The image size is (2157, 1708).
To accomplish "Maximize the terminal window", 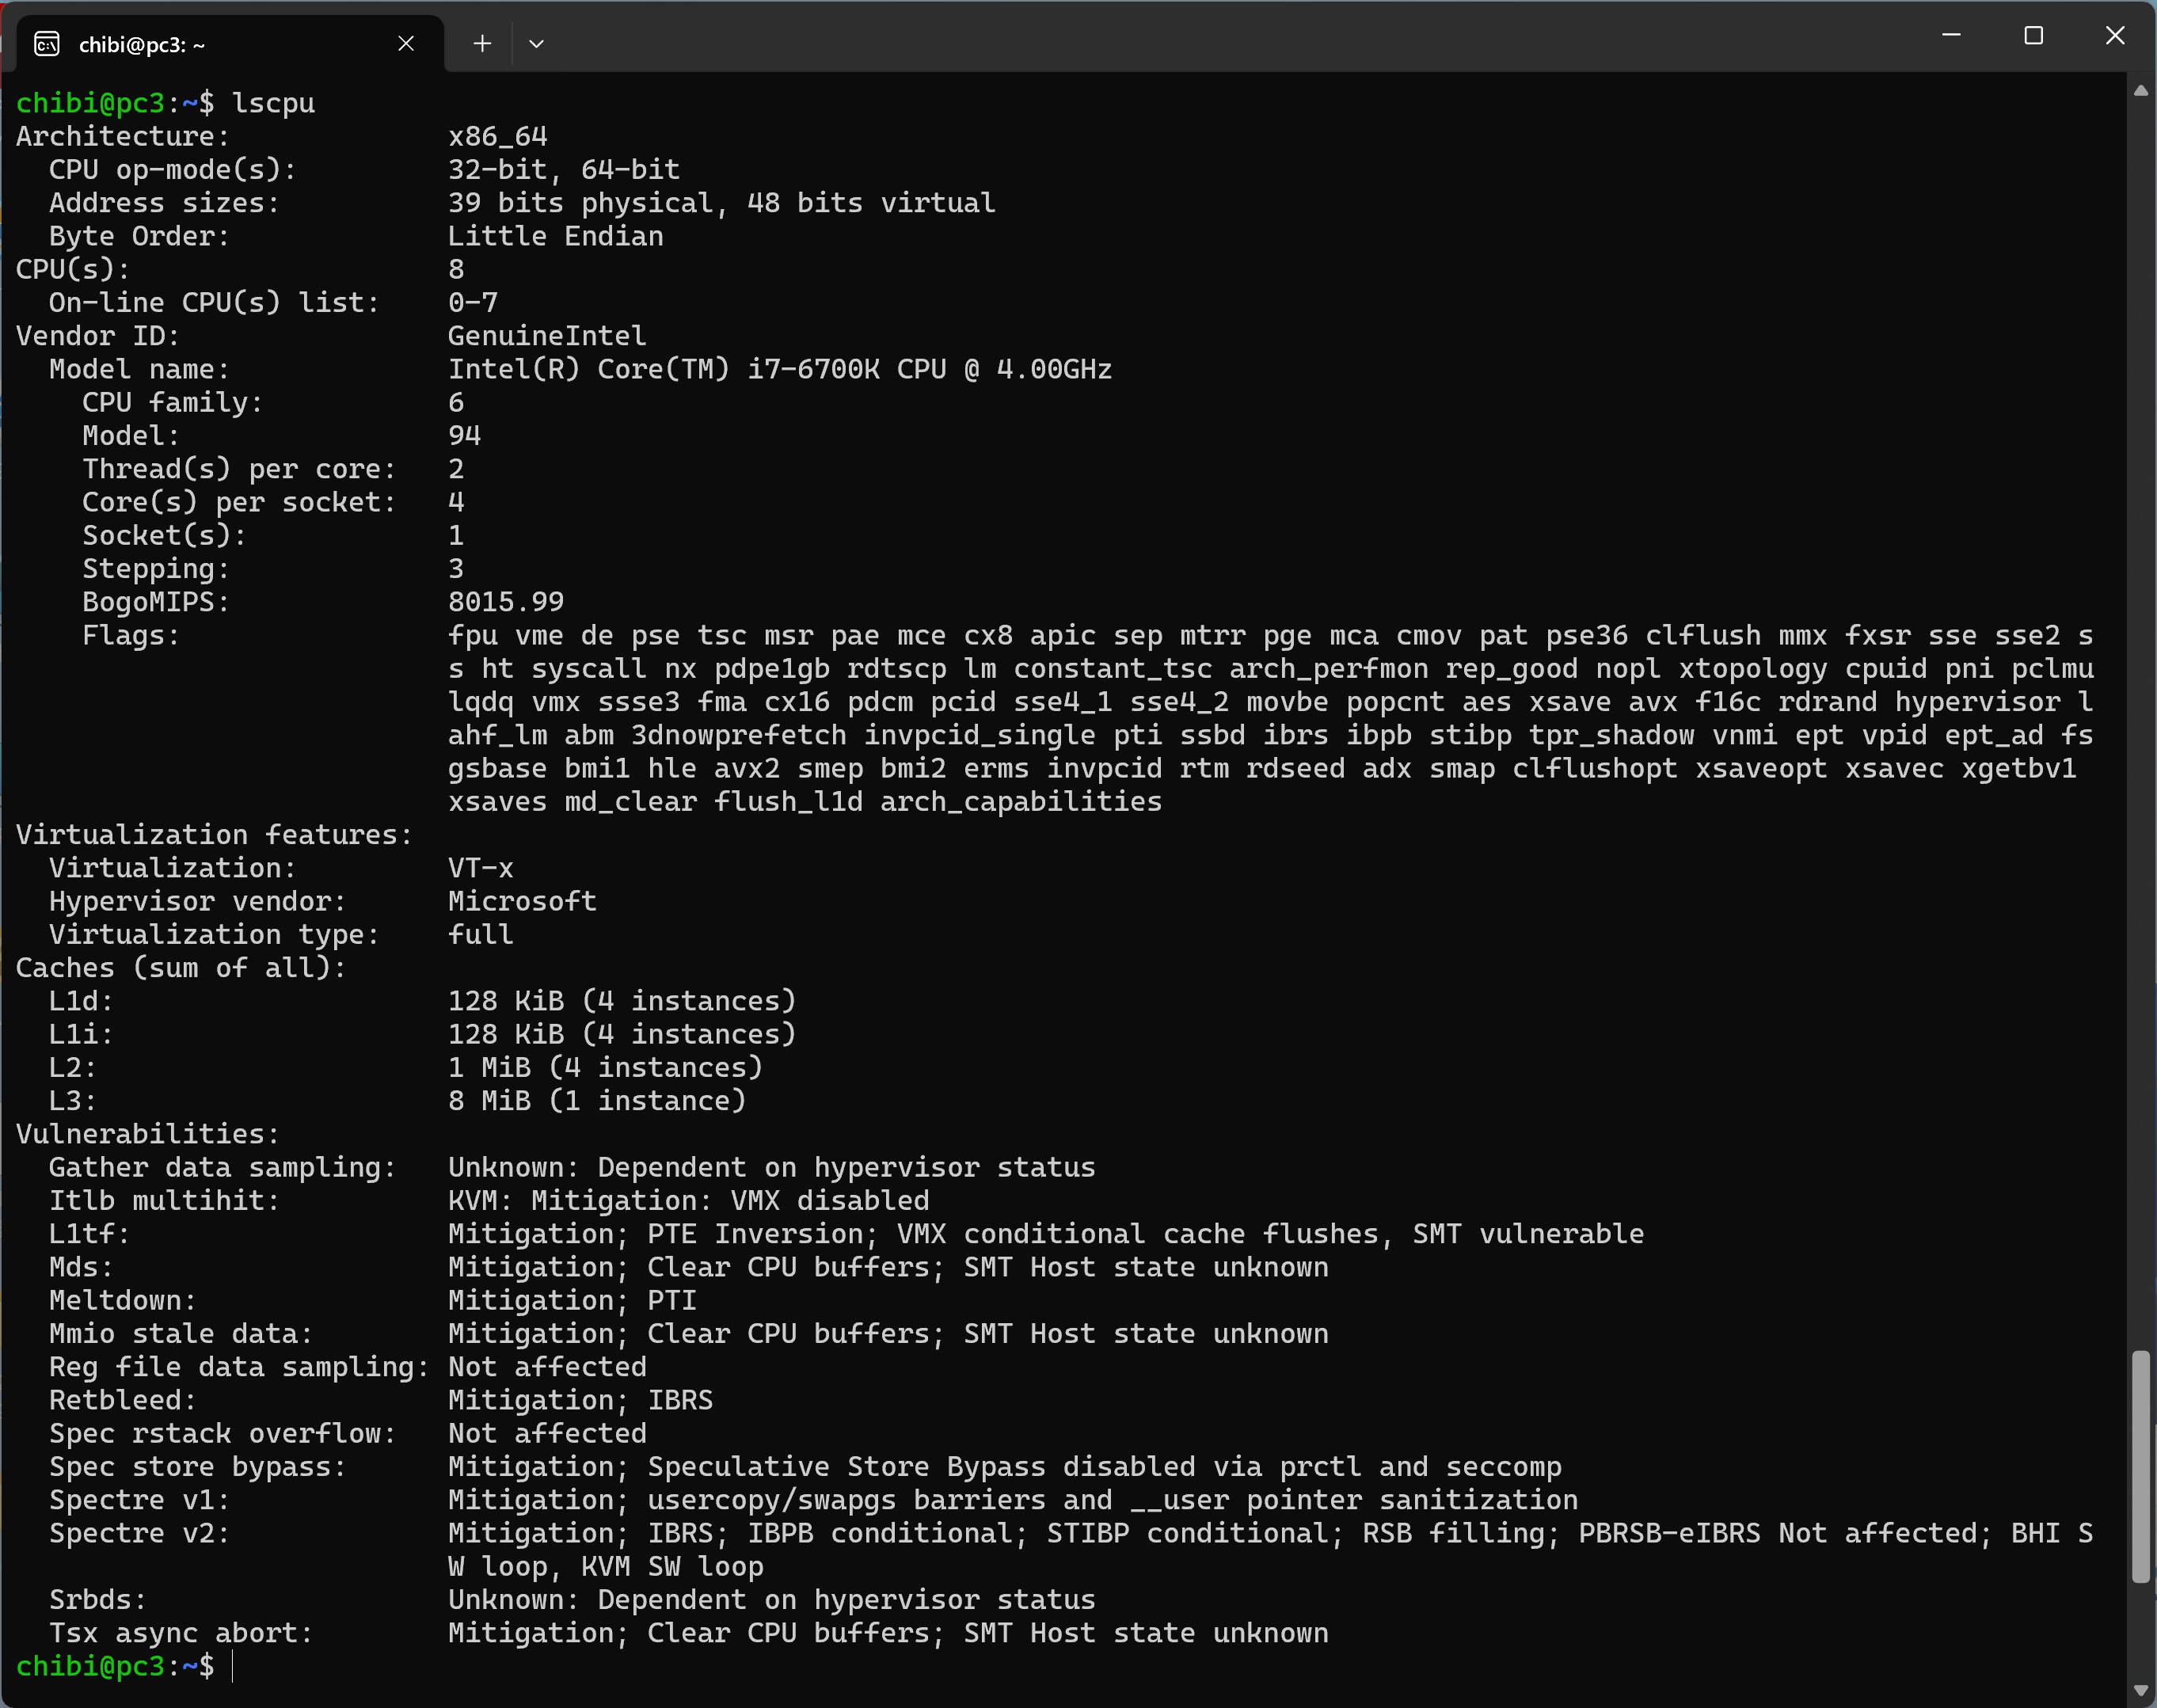I will coord(2033,36).
